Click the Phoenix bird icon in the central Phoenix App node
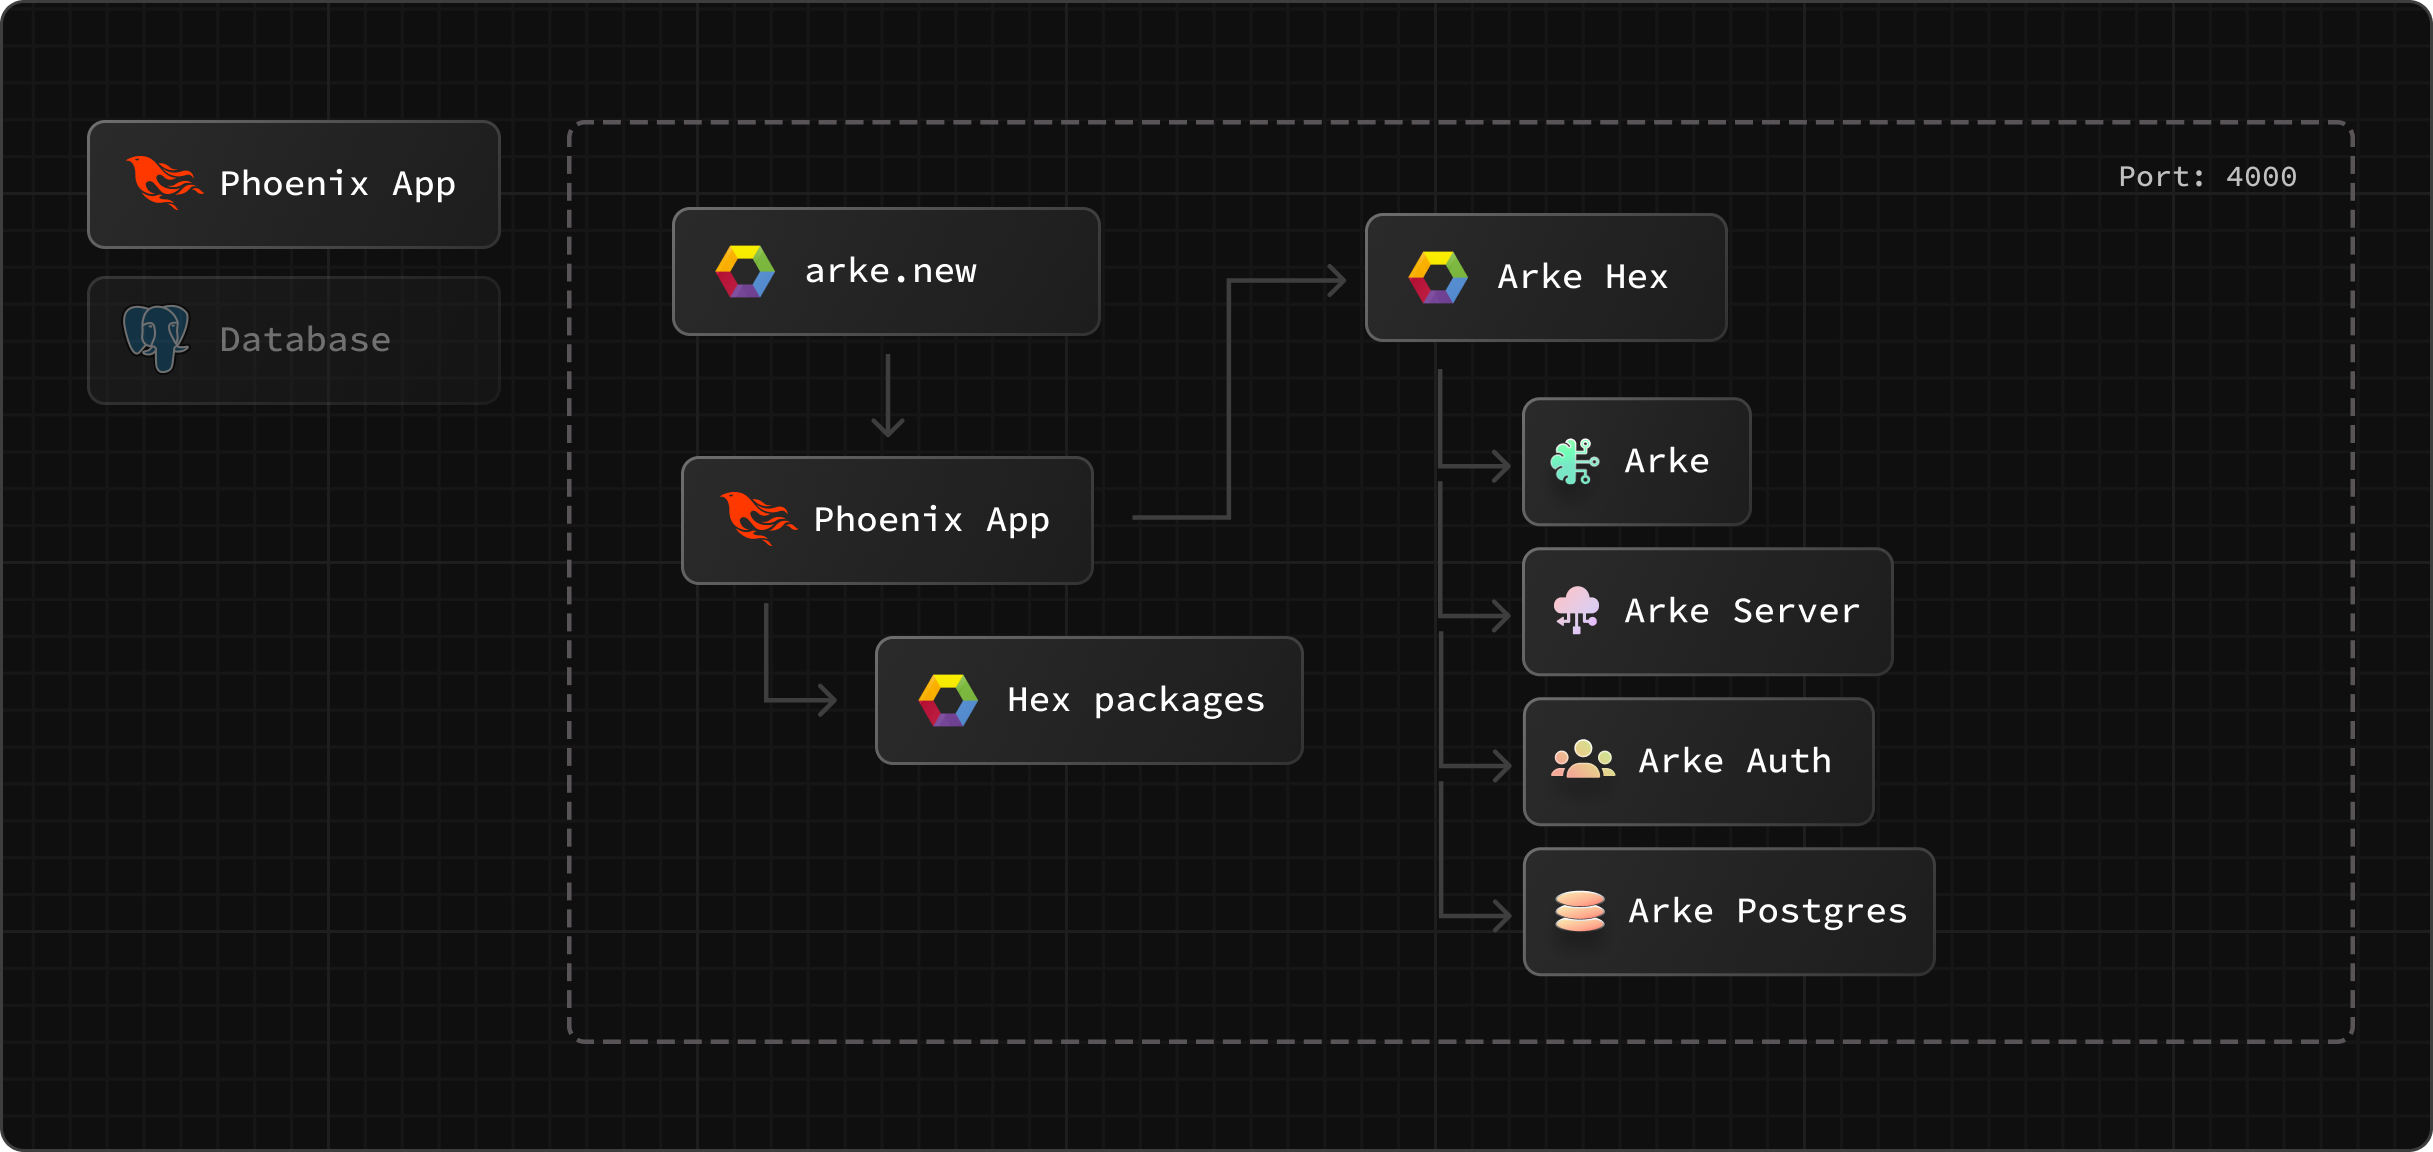The height and width of the screenshot is (1152, 2433). [x=758, y=518]
